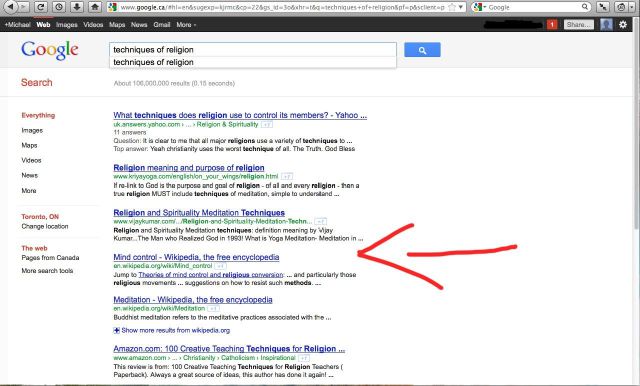This screenshot has height=386, width=640.
Task: Bookmark the page with the star icon
Action: tap(451, 7)
